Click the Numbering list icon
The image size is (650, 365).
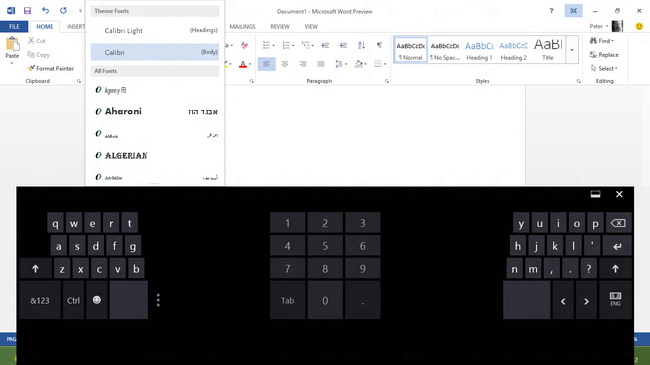click(x=286, y=45)
